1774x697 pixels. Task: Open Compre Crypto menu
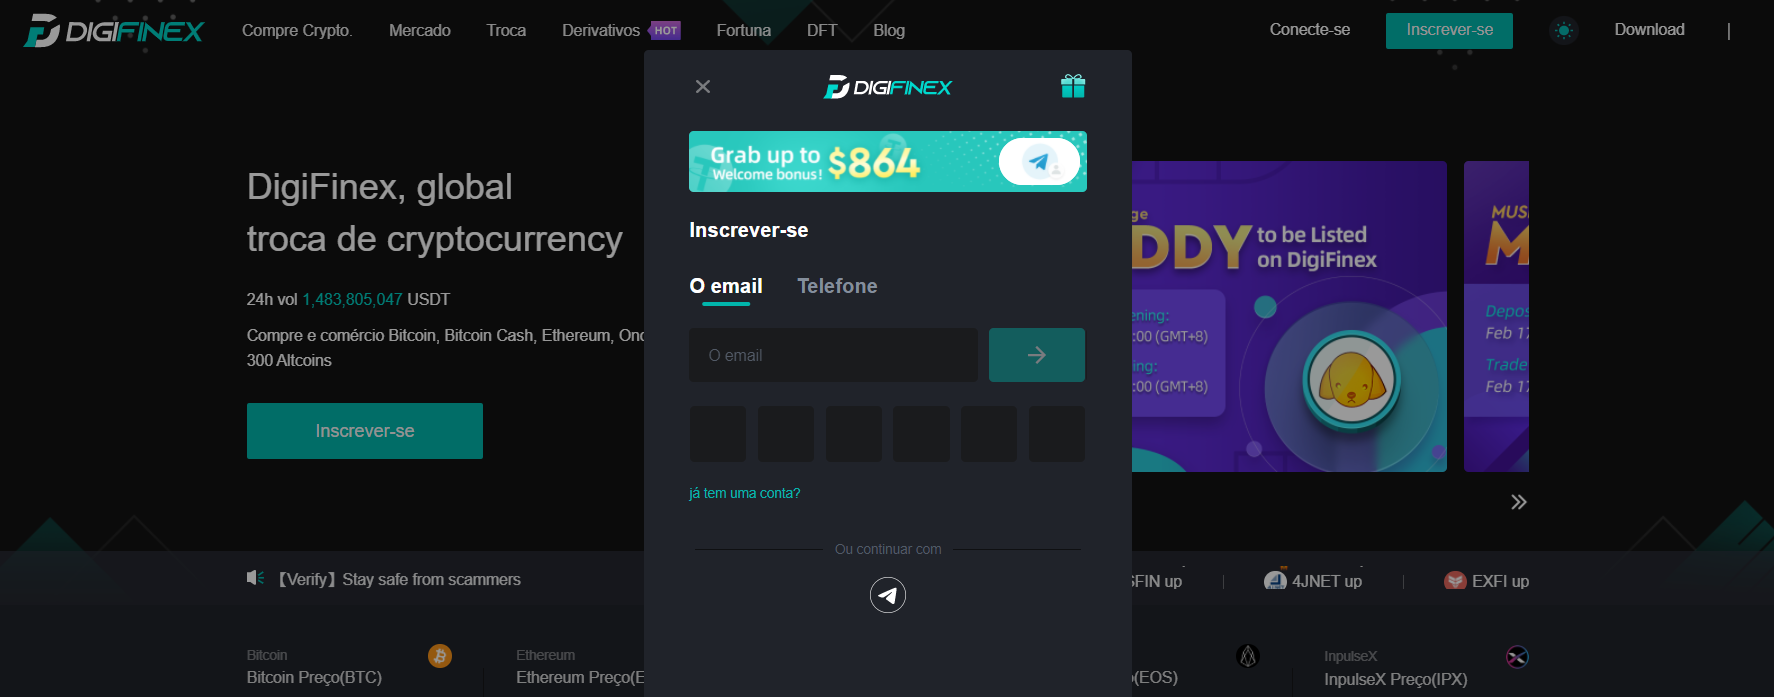(297, 30)
